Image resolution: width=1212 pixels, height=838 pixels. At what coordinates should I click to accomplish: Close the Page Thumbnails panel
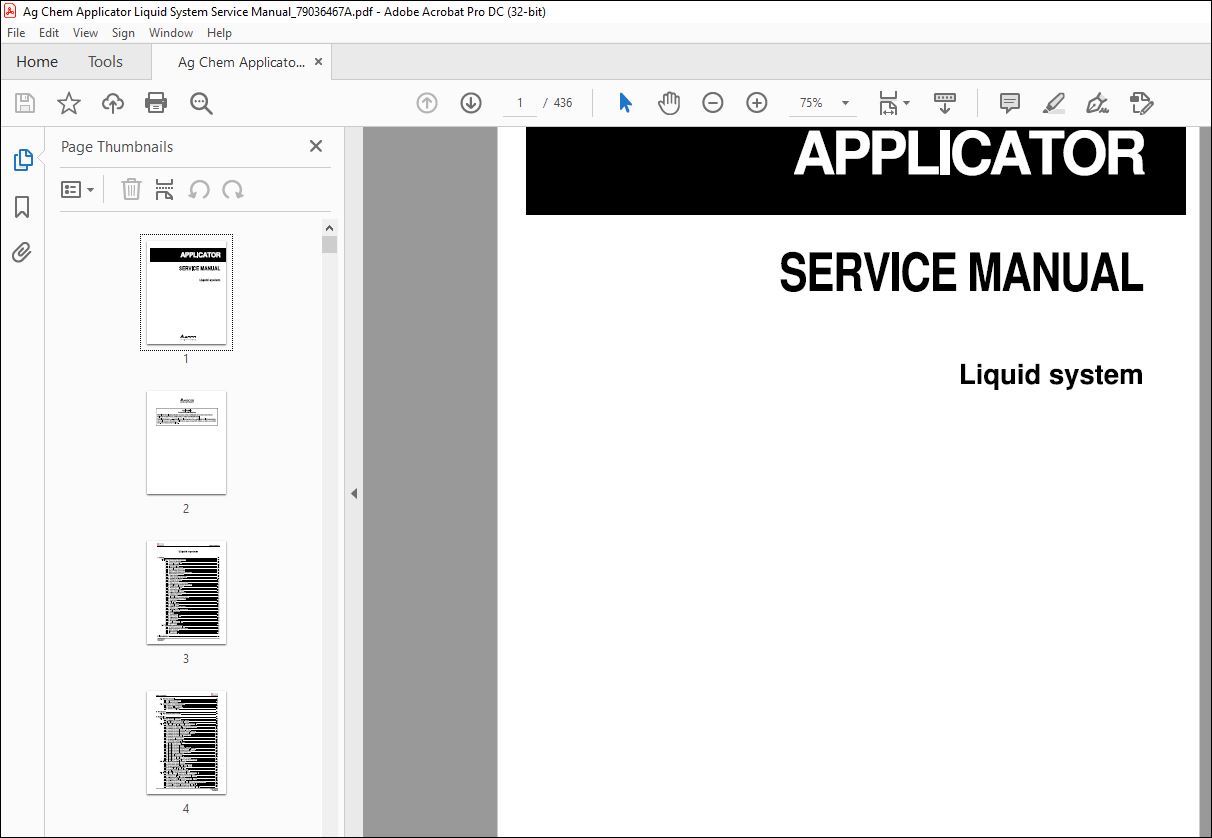point(316,146)
